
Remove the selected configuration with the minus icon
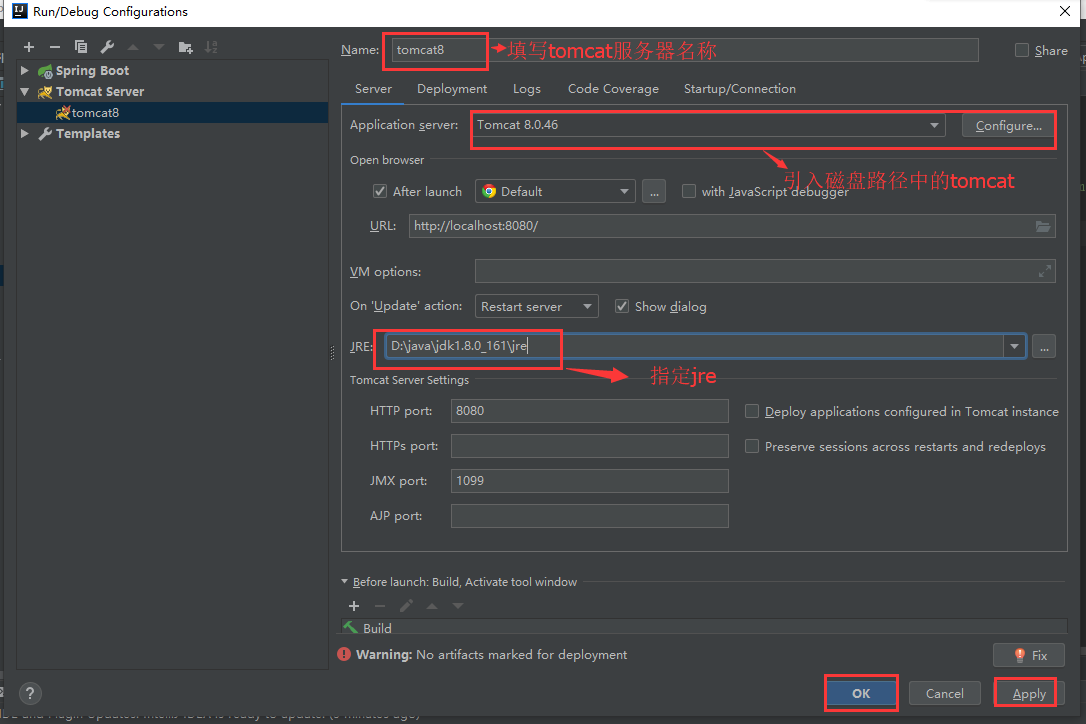click(55, 47)
